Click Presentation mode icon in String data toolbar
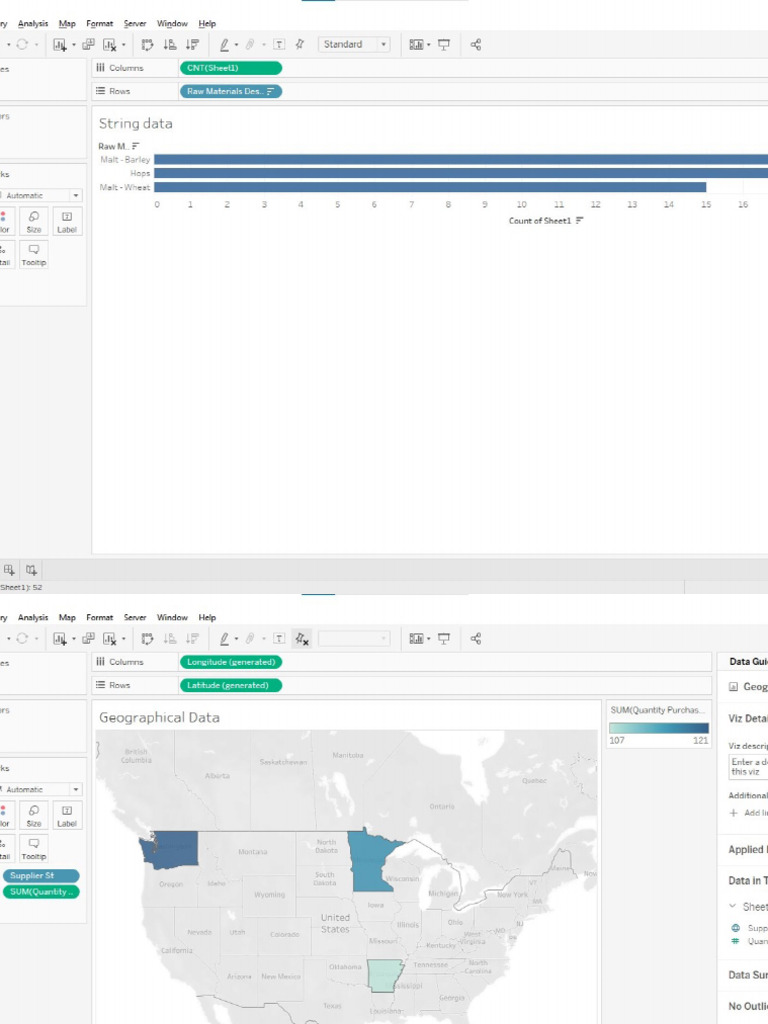768x1024 pixels. pos(443,44)
